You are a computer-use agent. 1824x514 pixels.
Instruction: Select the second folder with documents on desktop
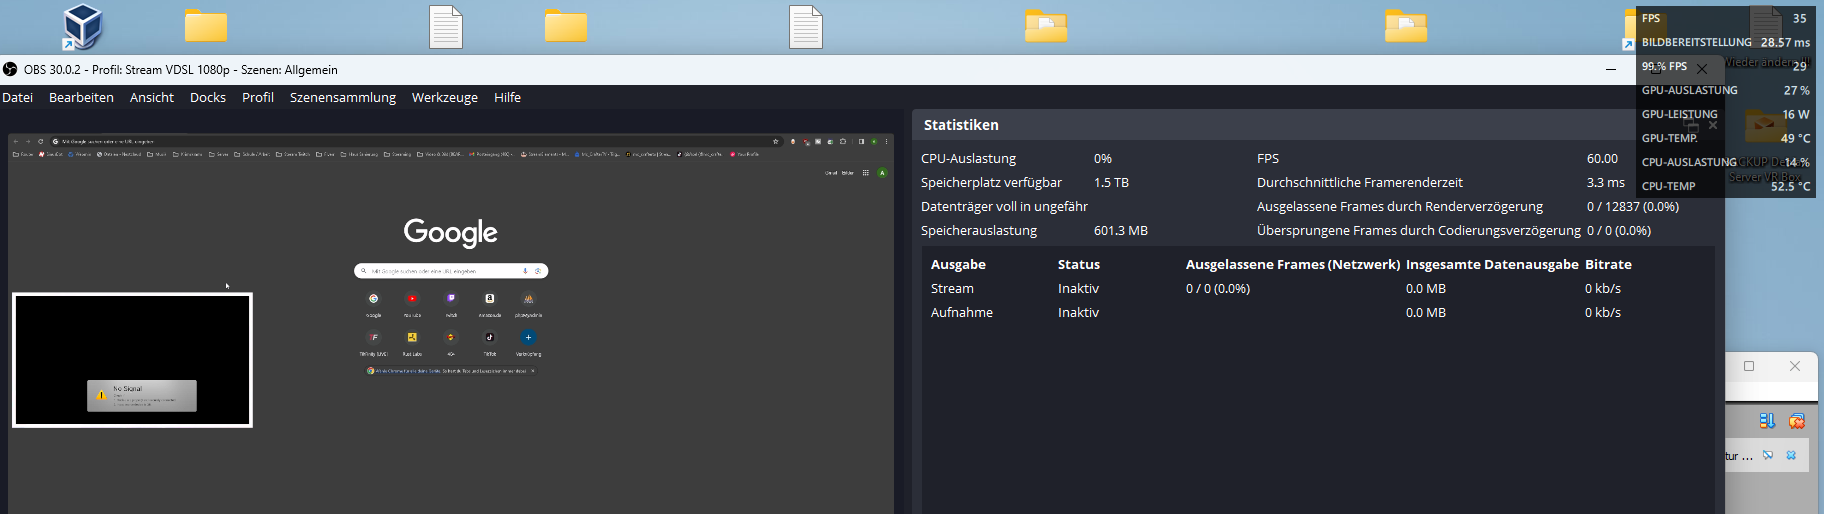tap(1406, 26)
